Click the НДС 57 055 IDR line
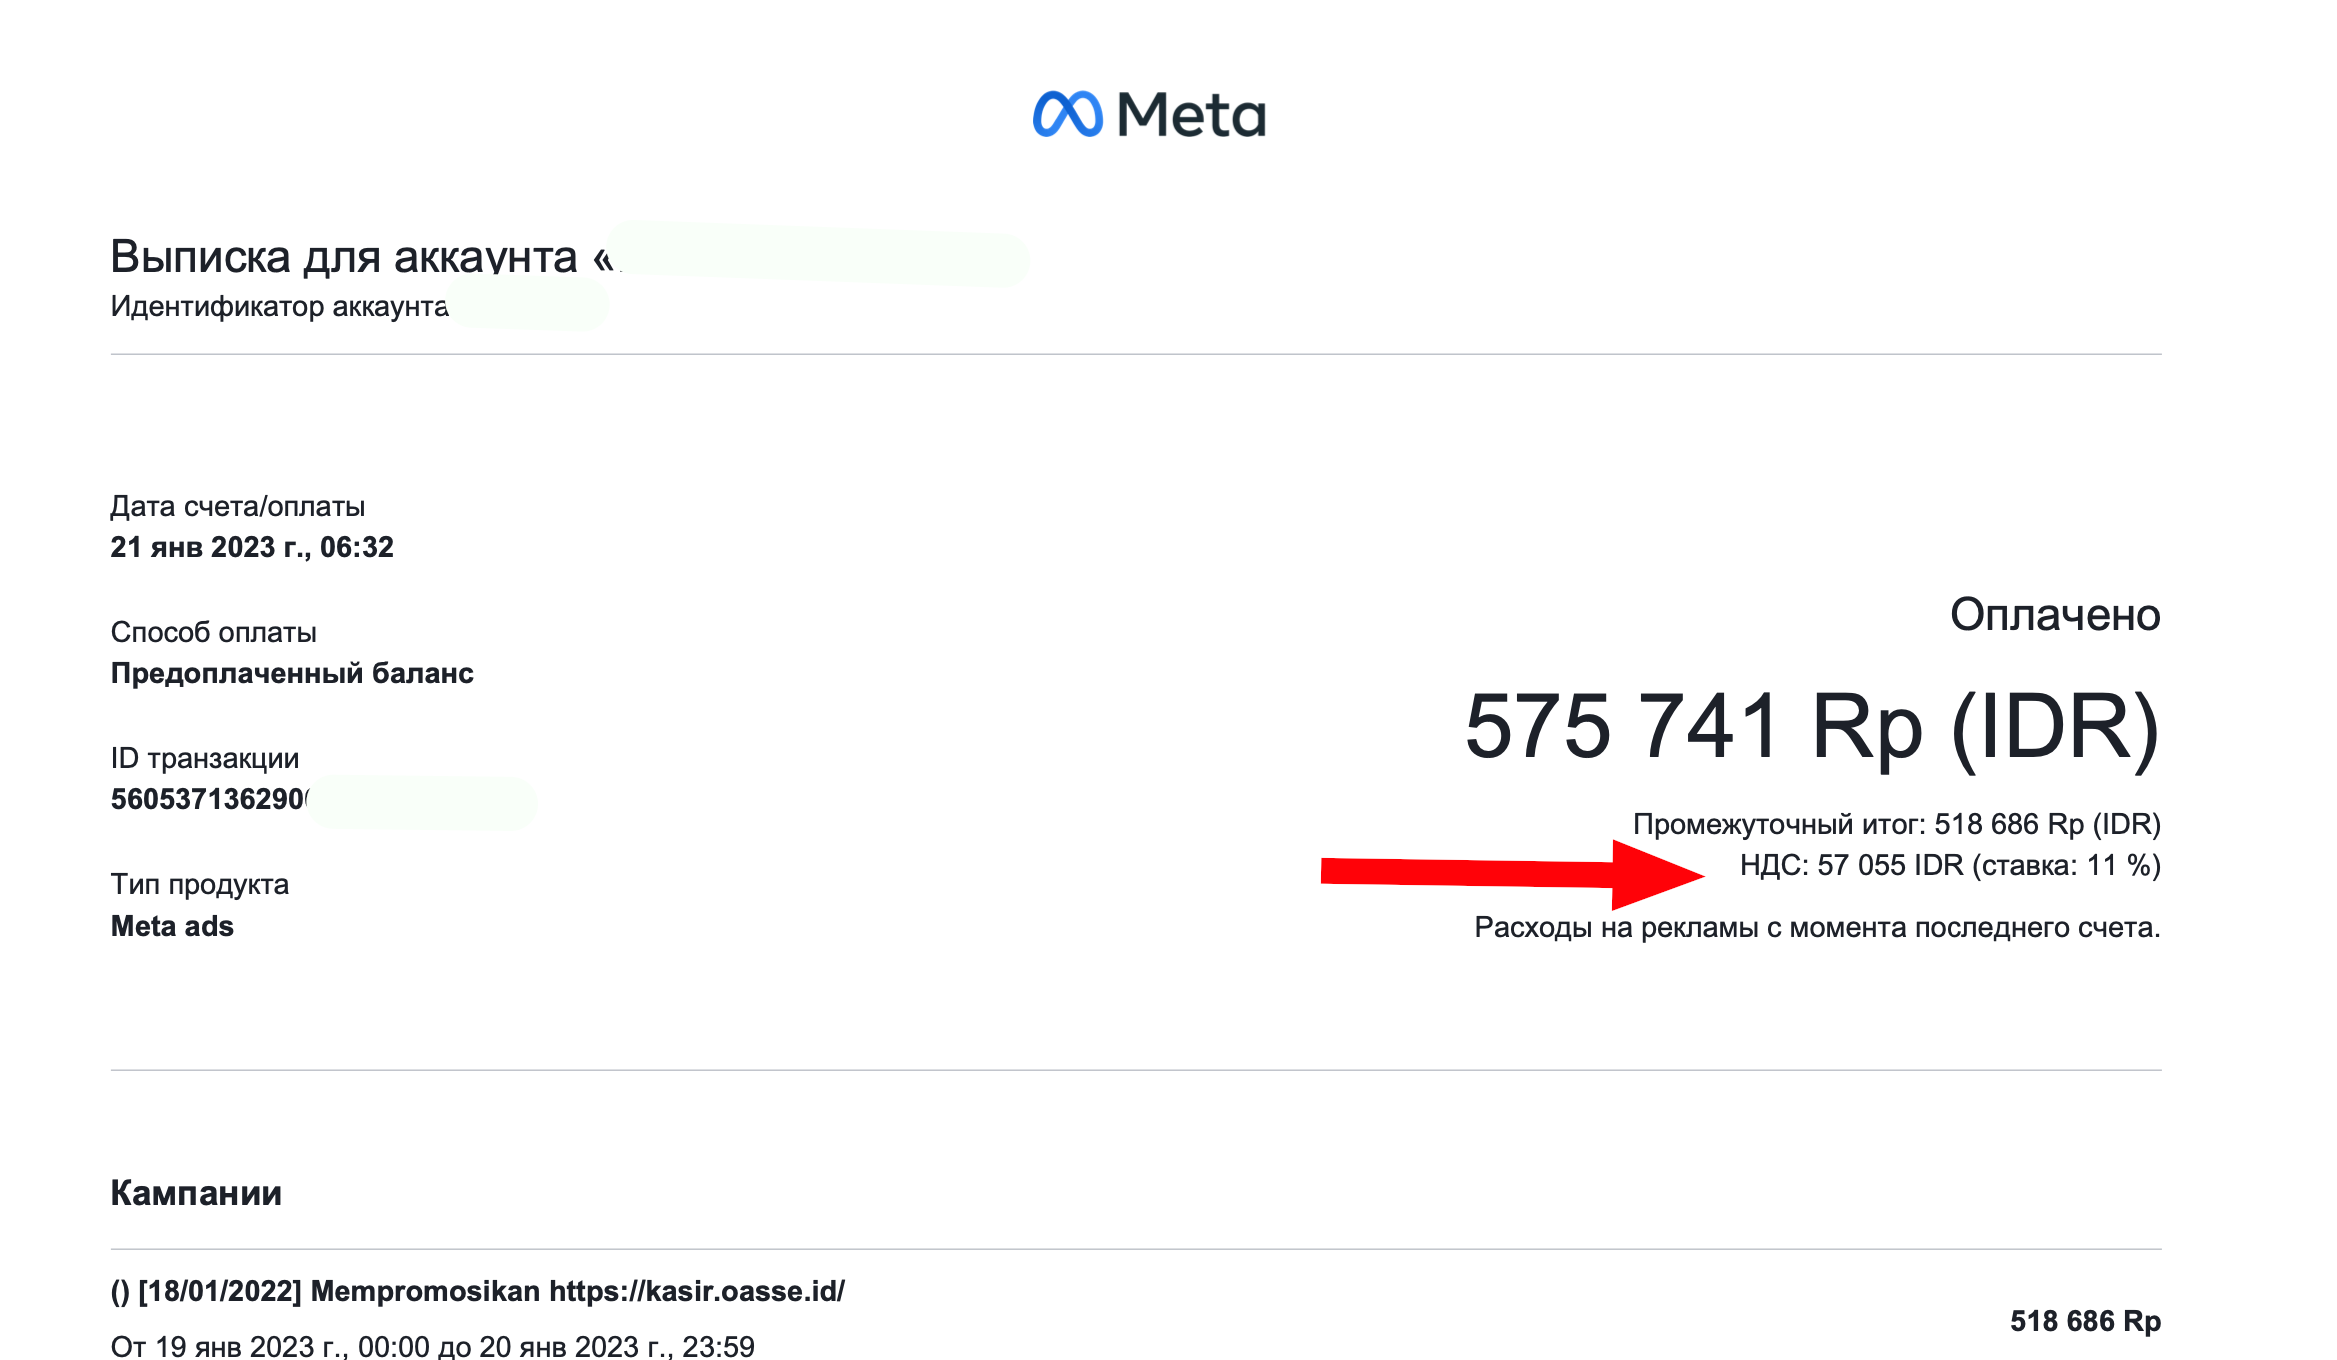This screenshot has height=1360, width=2337. pos(1949,865)
